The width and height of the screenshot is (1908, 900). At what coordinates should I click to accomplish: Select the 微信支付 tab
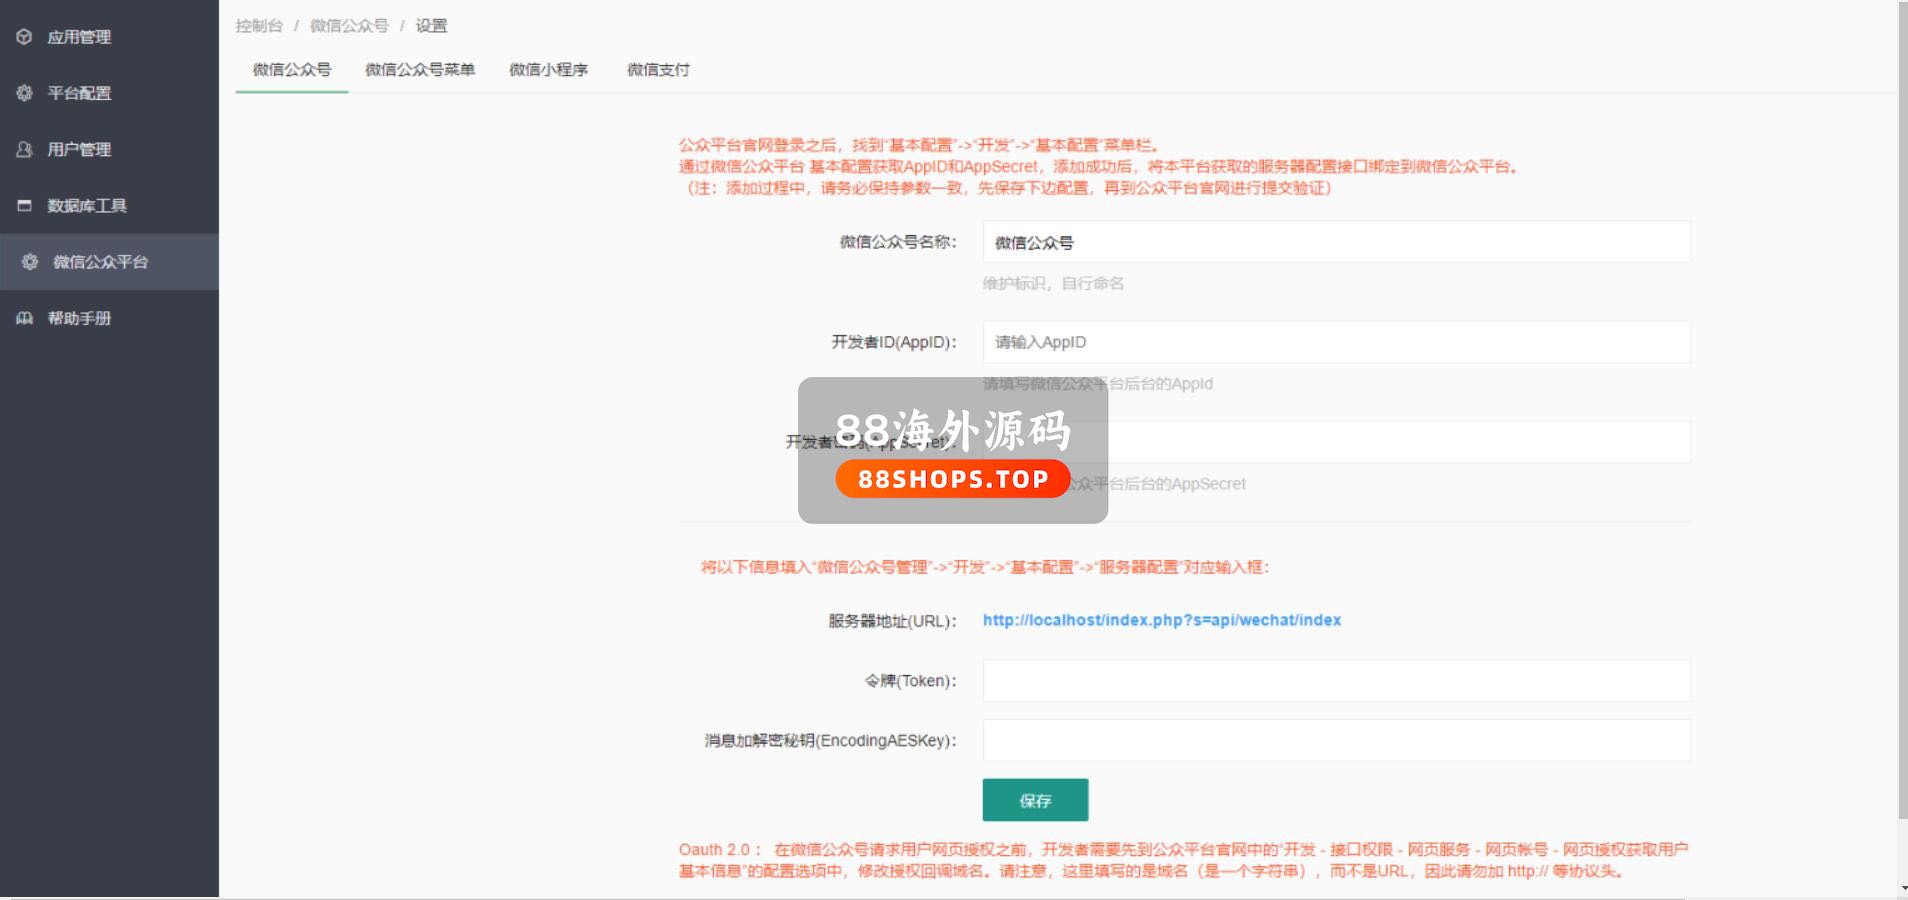click(x=657, y=70)
